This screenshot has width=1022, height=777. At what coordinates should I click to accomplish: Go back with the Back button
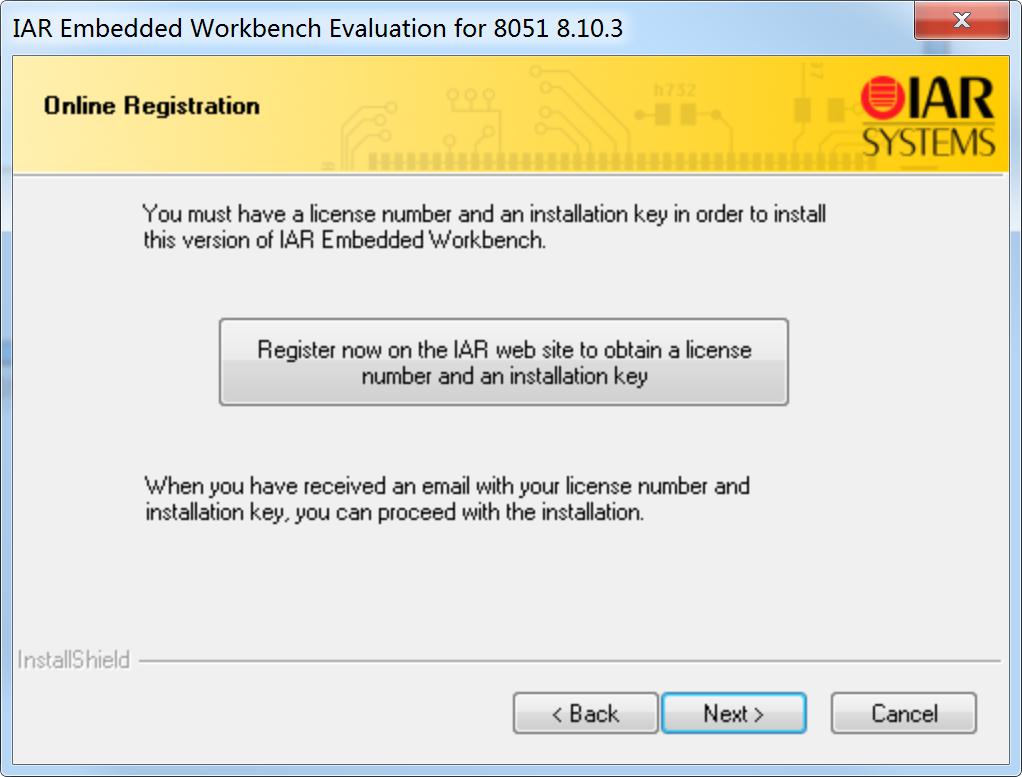585,714
